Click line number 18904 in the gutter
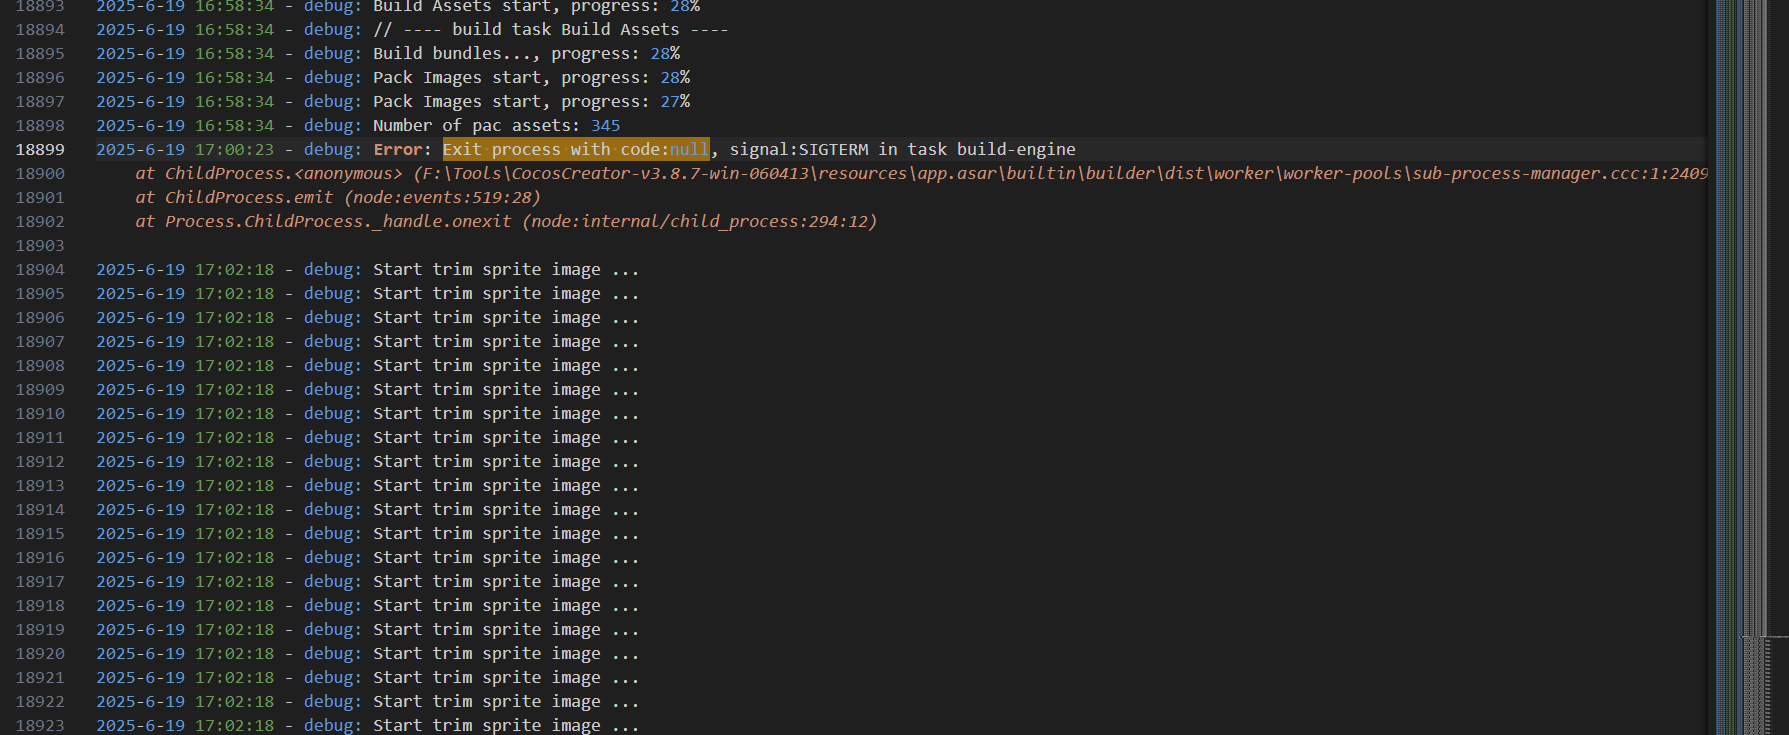Viewport: 1789px width, 735px height. point(40,270)
